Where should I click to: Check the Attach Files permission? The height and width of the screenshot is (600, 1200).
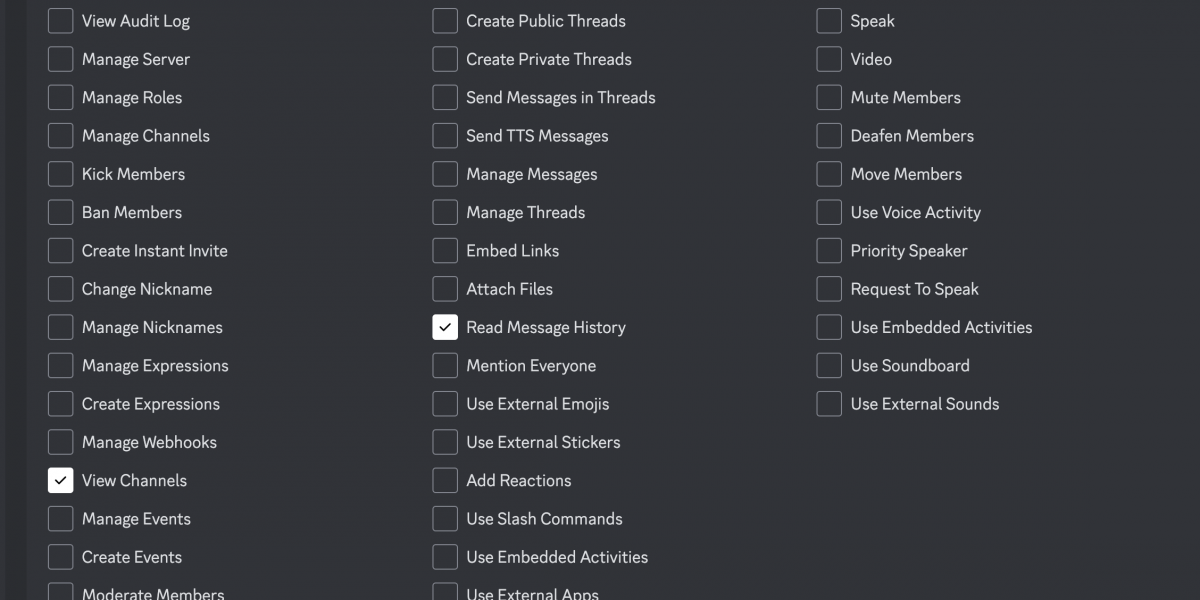click(x=445, y=289)
